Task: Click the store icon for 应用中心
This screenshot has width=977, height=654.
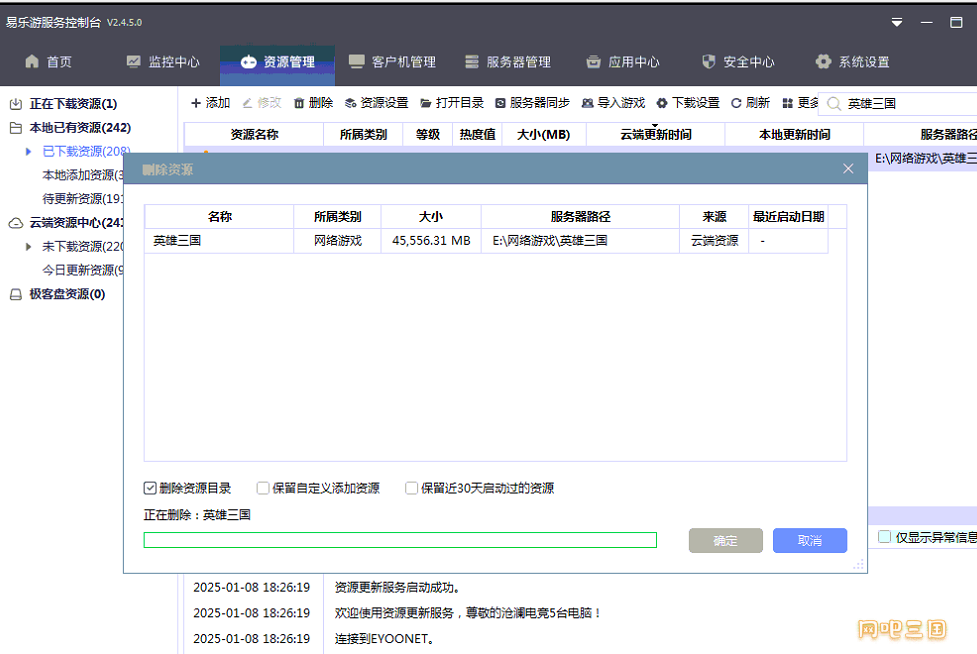Action: tap(593, 62)
